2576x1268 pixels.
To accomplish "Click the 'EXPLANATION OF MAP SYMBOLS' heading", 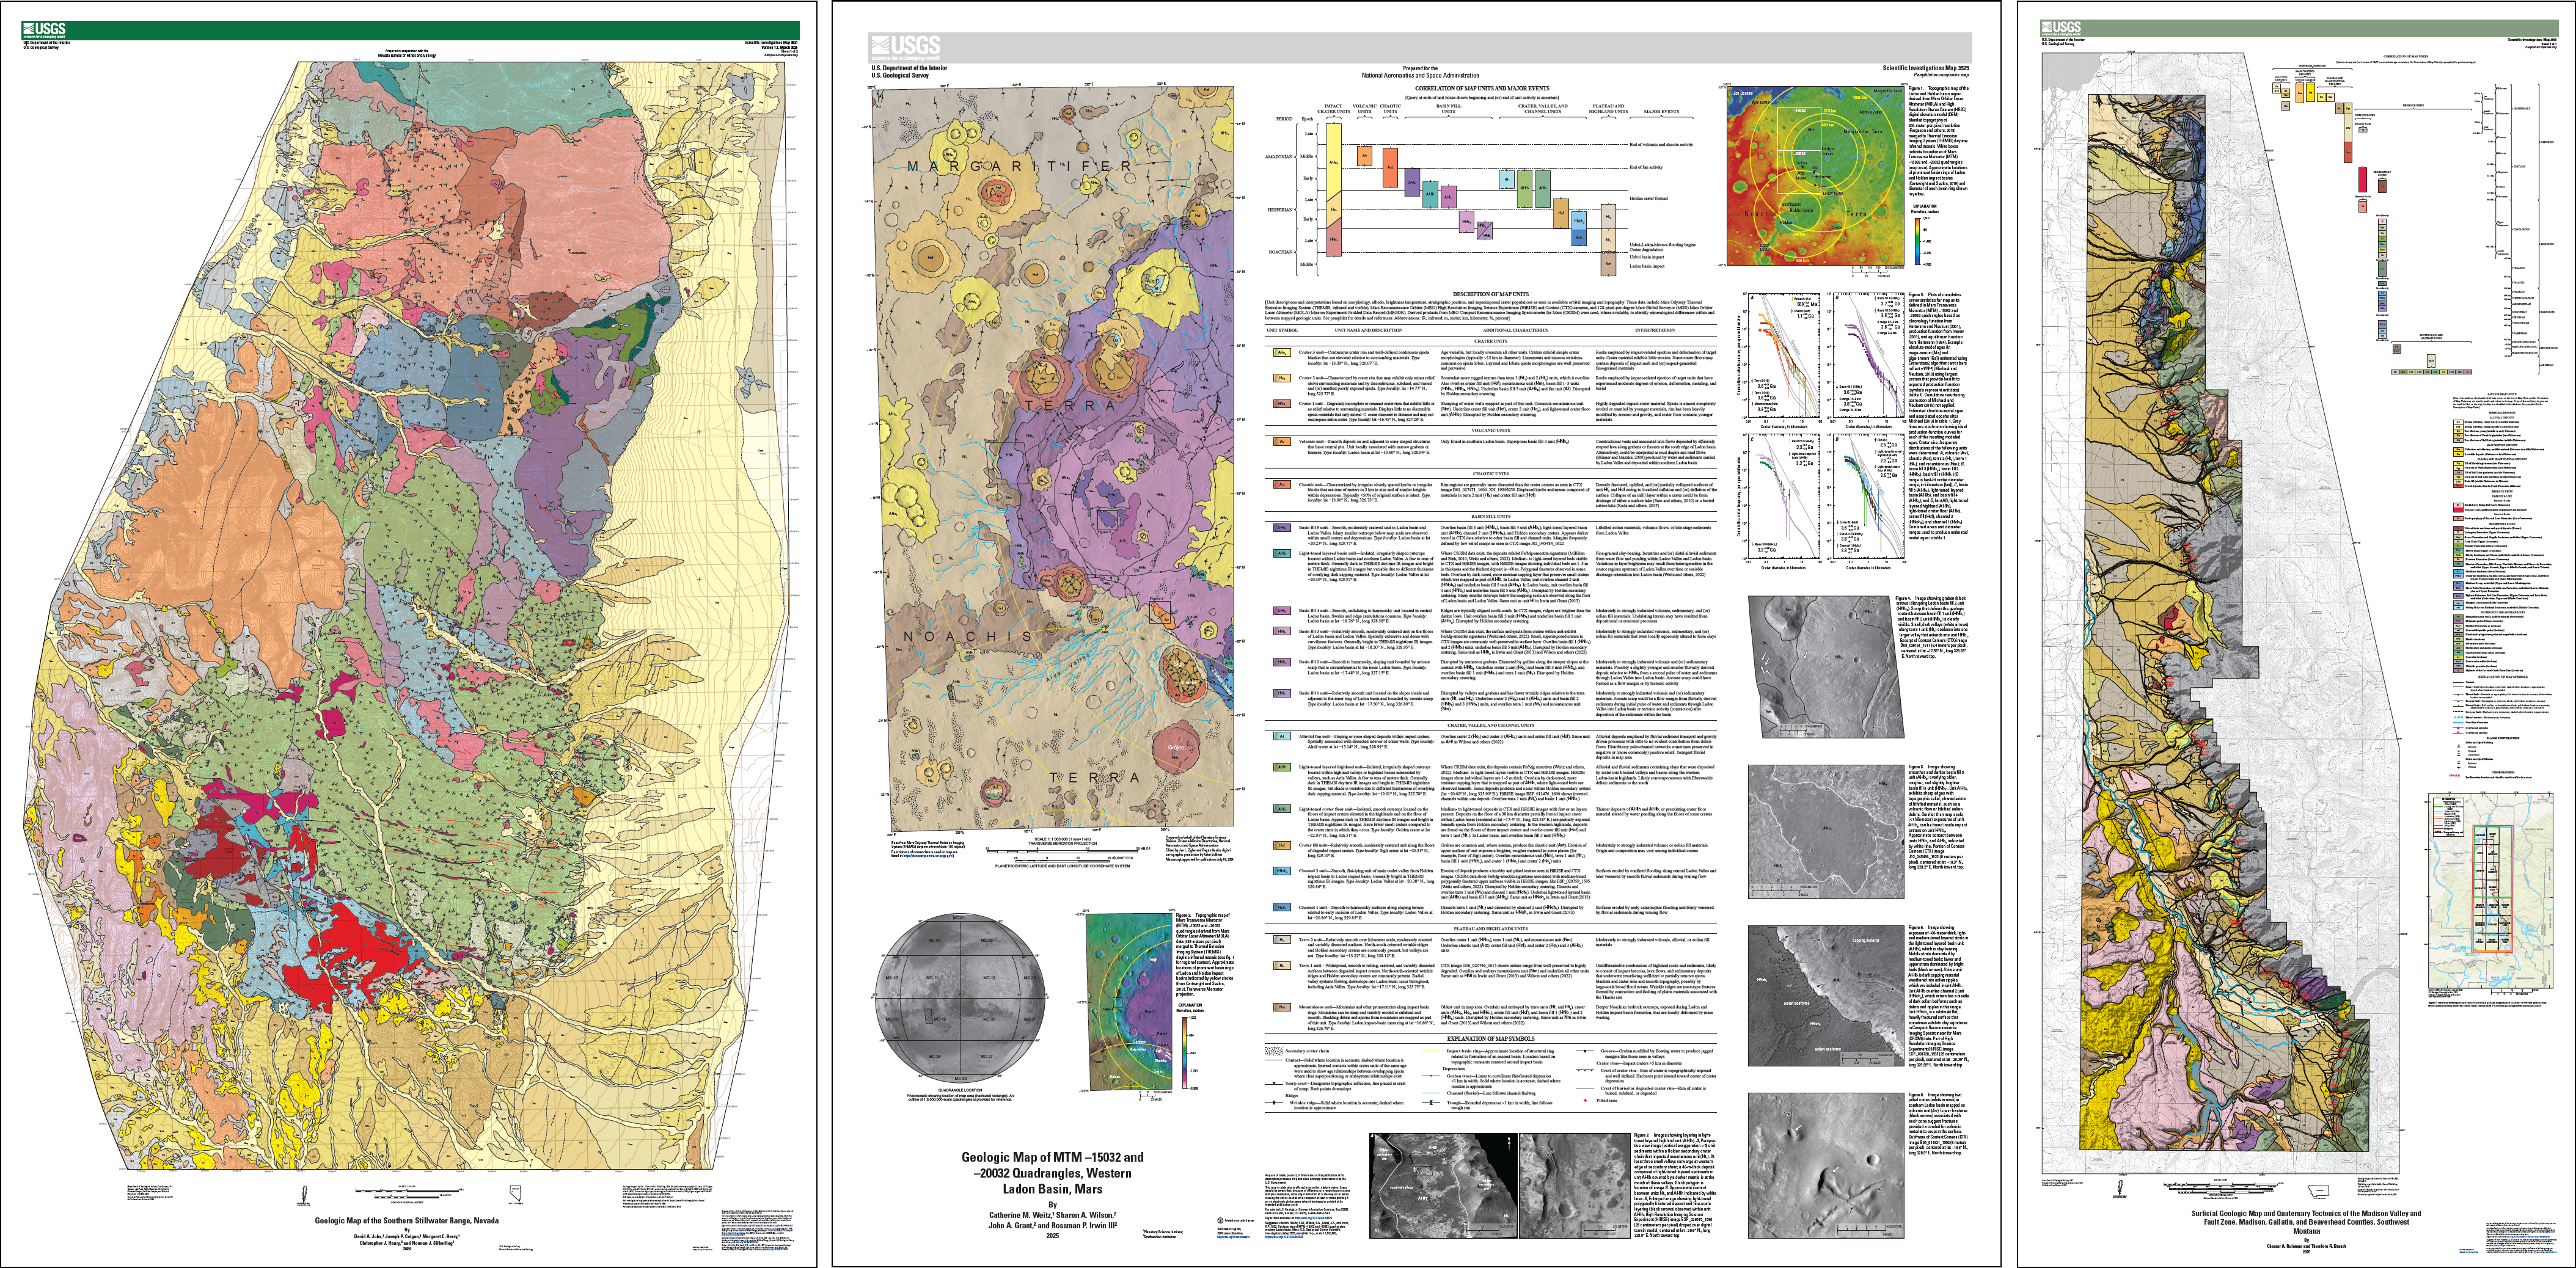I will (x=1491, y=1039).
